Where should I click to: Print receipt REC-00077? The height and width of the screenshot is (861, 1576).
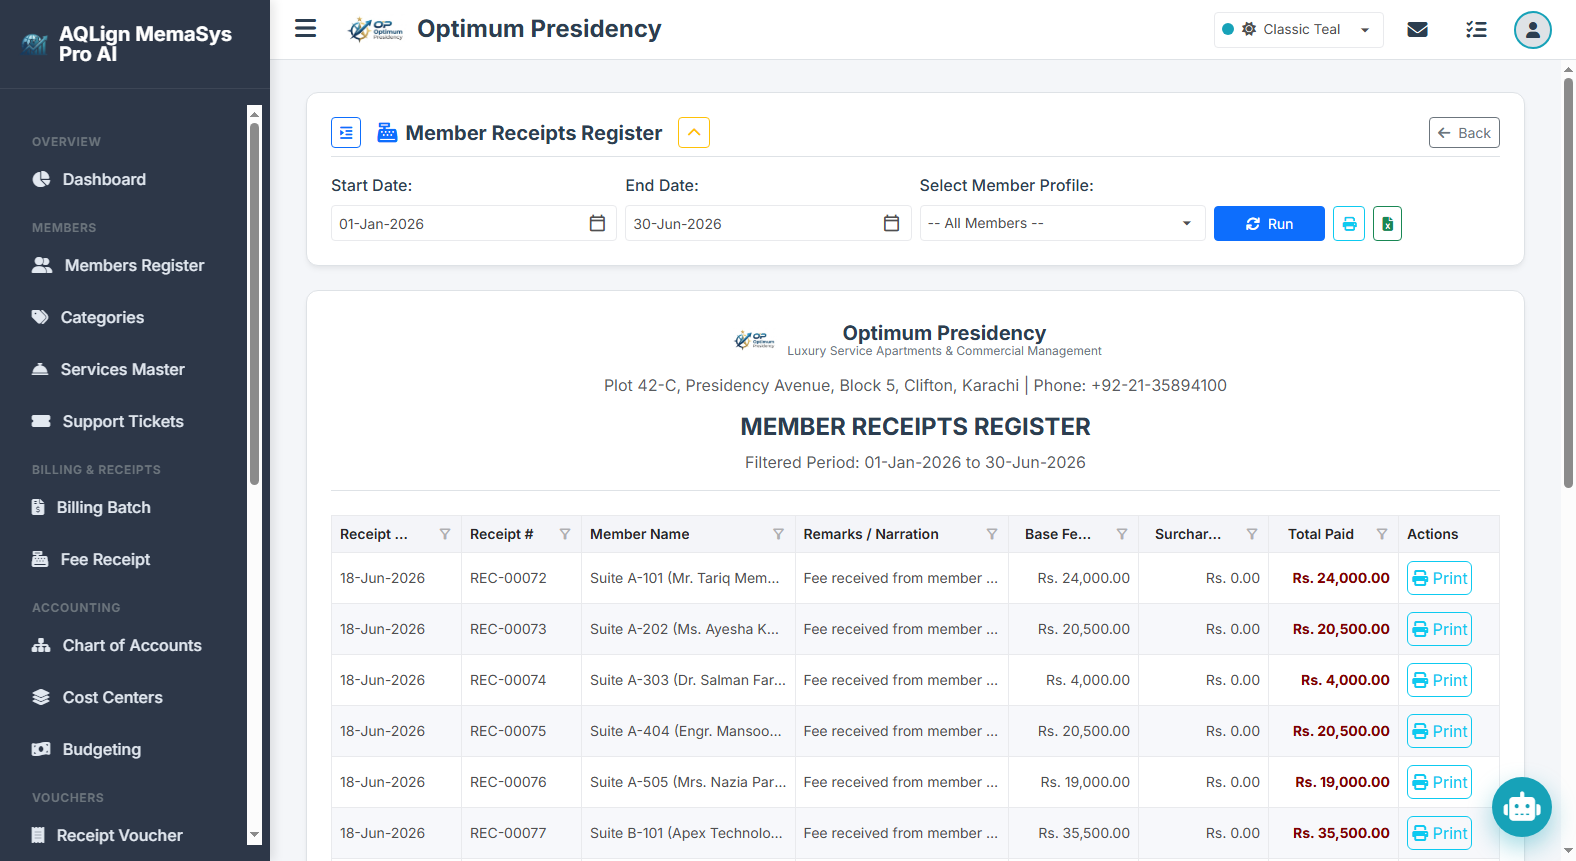(x=1439, y=833)
